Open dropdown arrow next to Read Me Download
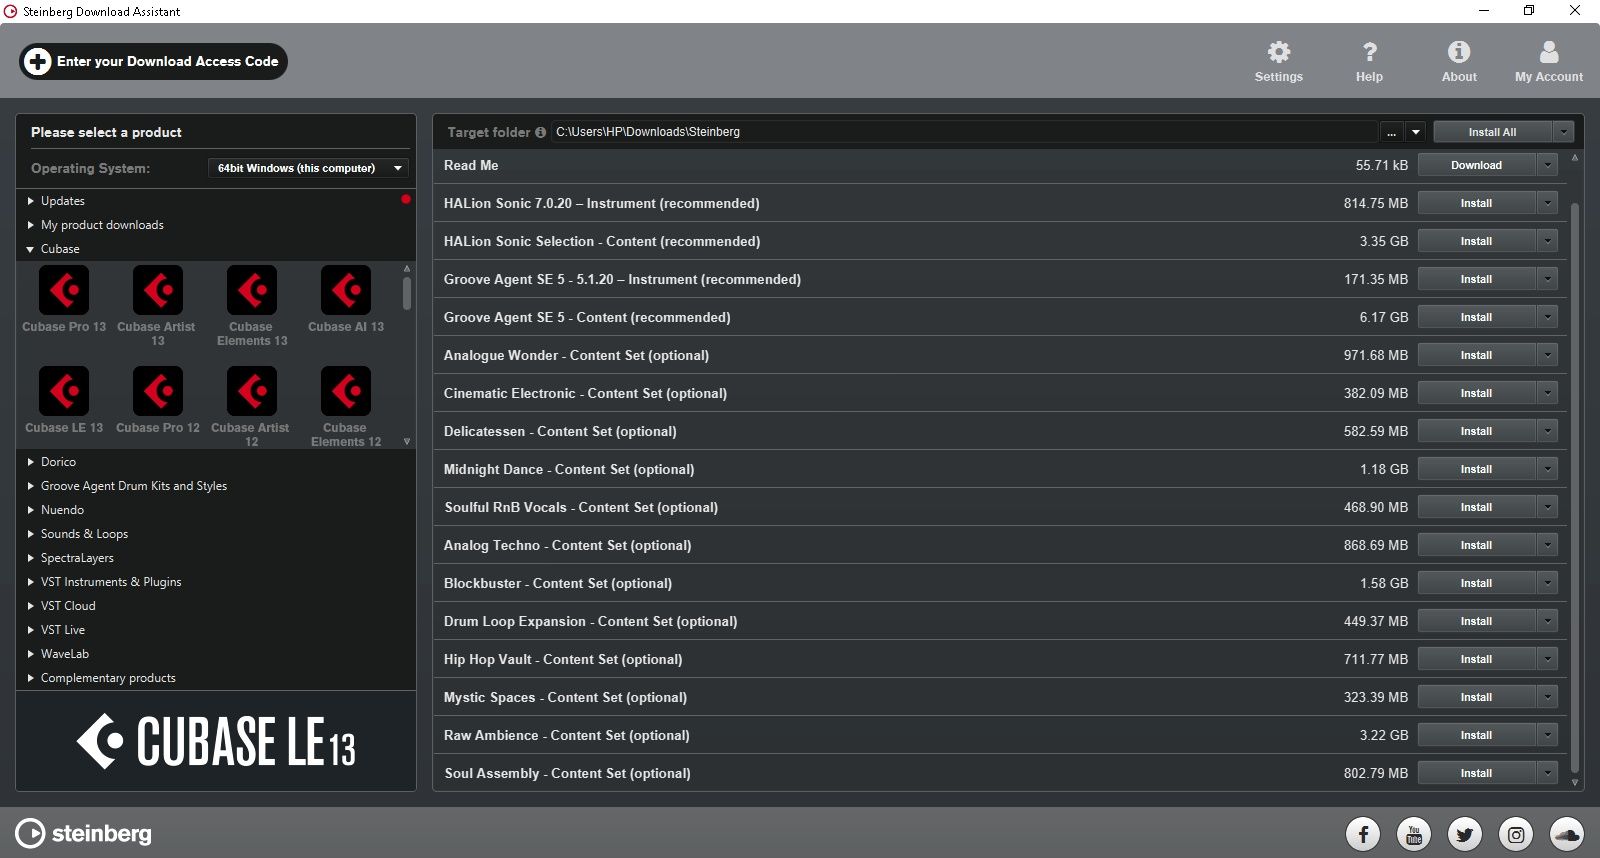The width and height of the screenshot is (1600, 858). [x=1548, y=165]
